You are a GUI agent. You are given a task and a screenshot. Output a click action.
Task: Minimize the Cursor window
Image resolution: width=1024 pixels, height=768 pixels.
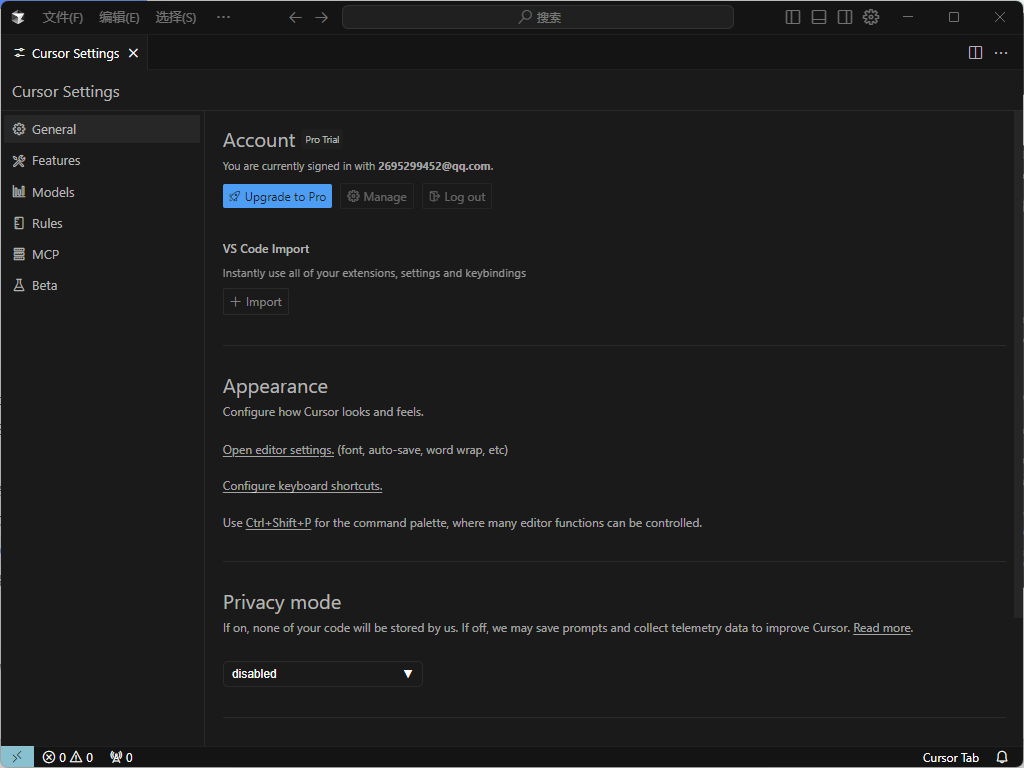point(908,17)
